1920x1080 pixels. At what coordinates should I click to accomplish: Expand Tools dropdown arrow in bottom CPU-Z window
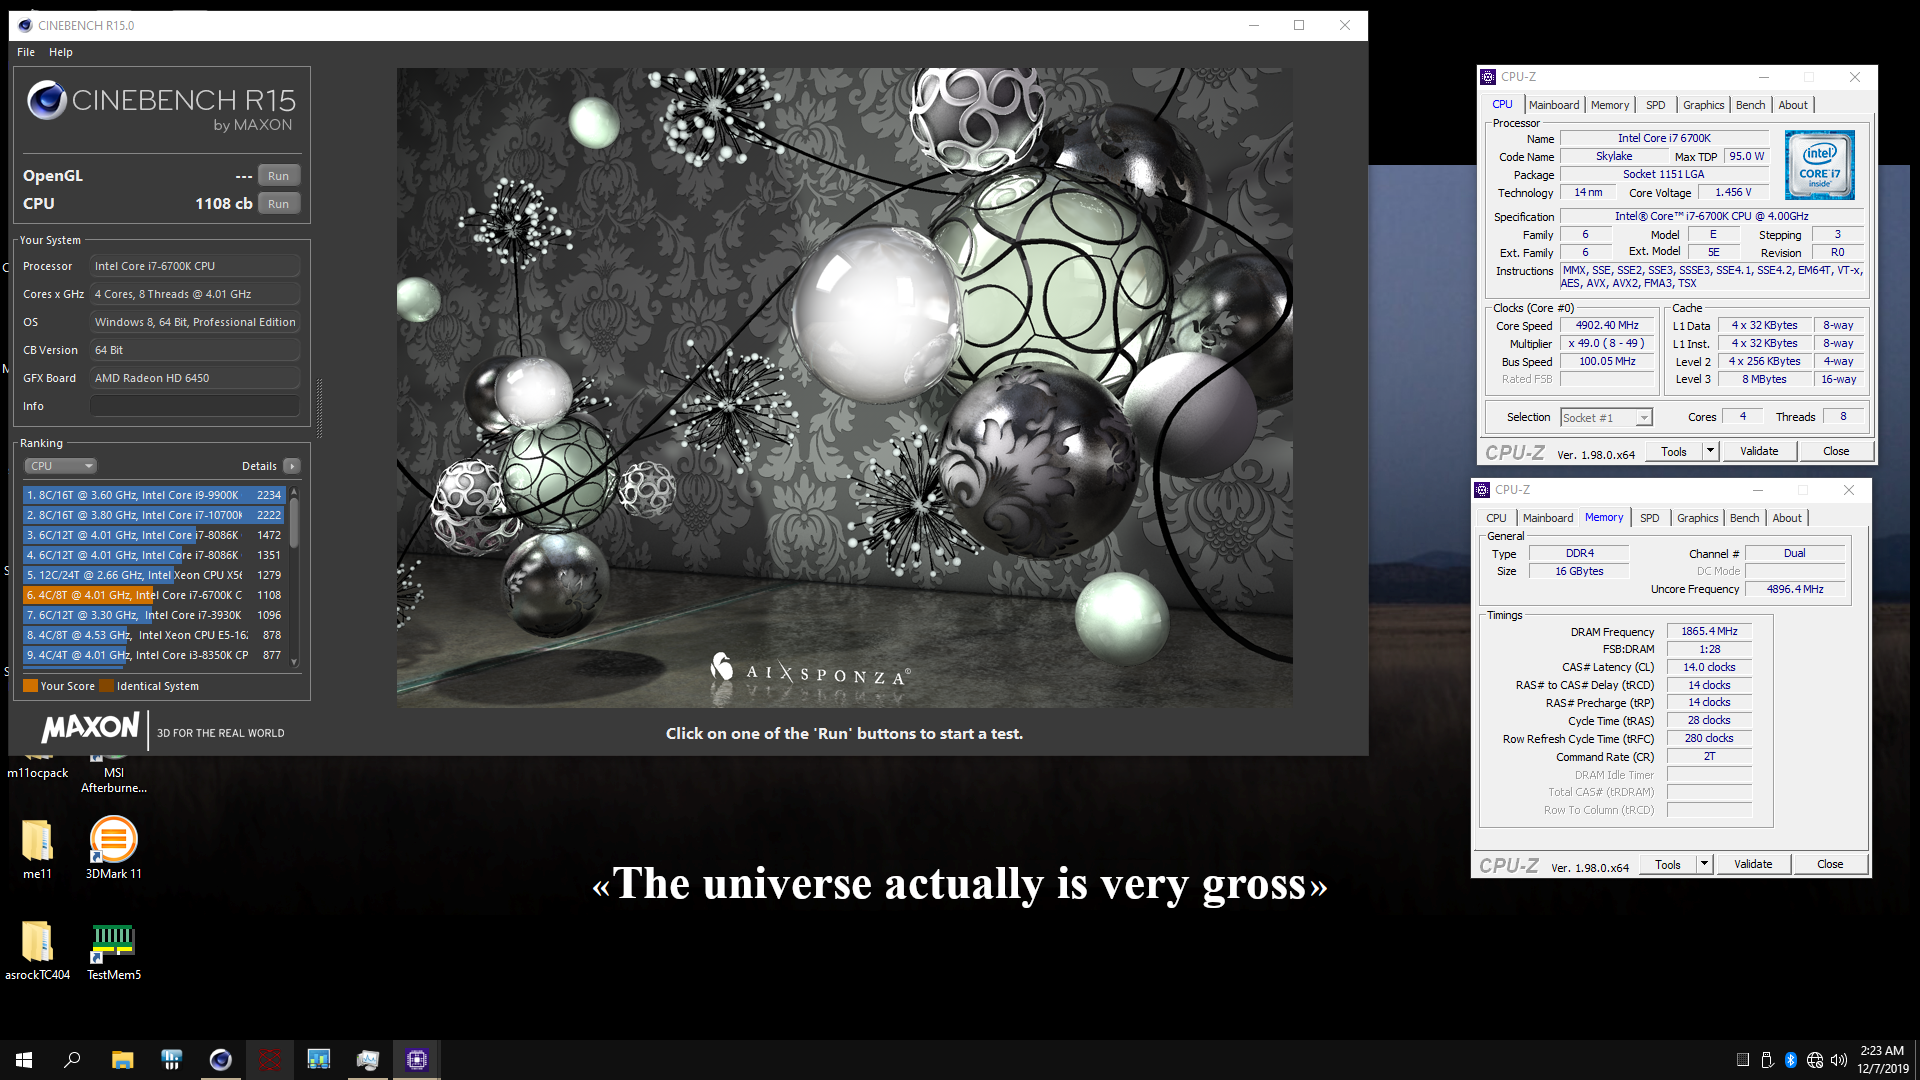[x=1704, y=865]
